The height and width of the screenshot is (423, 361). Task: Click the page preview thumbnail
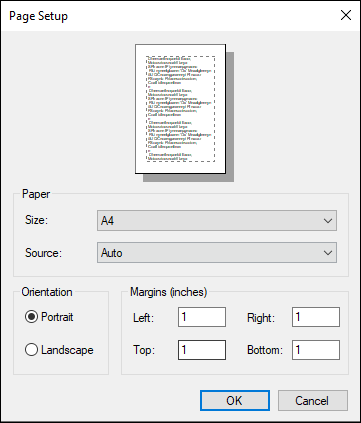[181, 109]
